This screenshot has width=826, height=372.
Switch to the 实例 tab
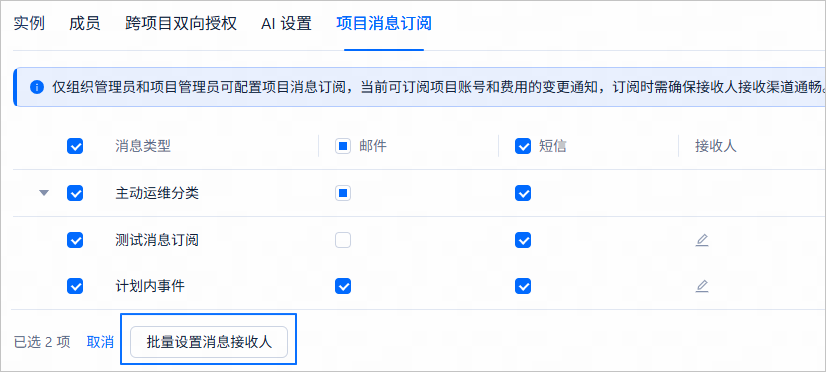tap(29, 24)
